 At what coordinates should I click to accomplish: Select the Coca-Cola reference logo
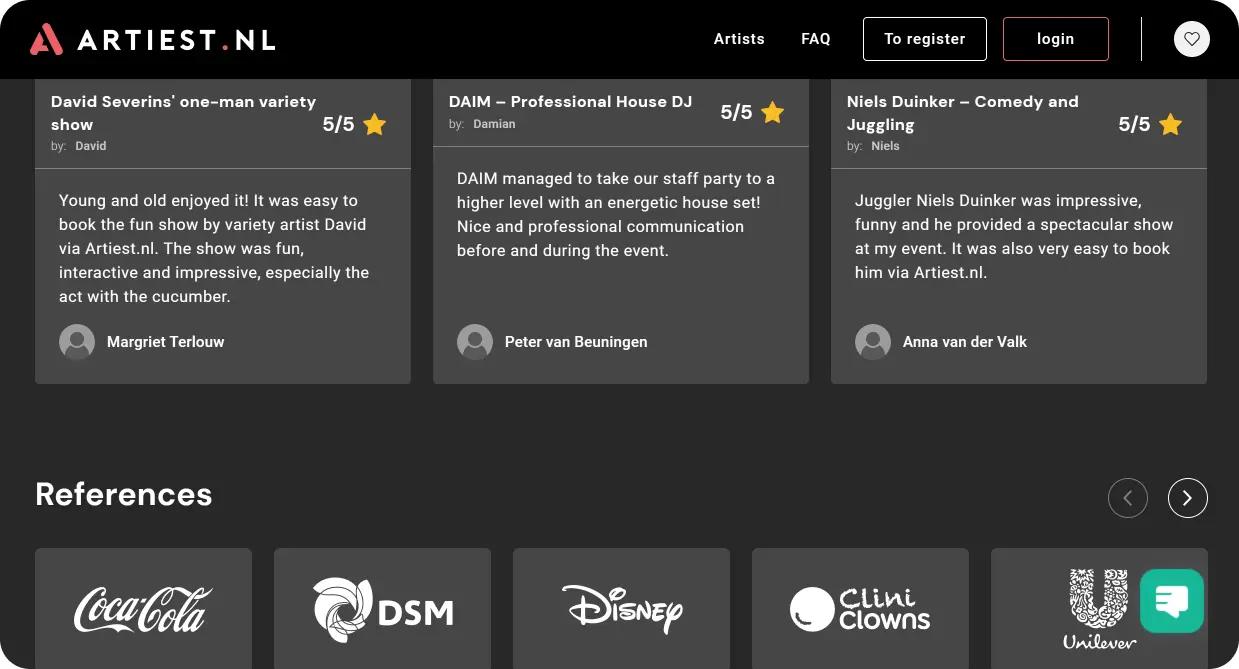tap(143, 608)
